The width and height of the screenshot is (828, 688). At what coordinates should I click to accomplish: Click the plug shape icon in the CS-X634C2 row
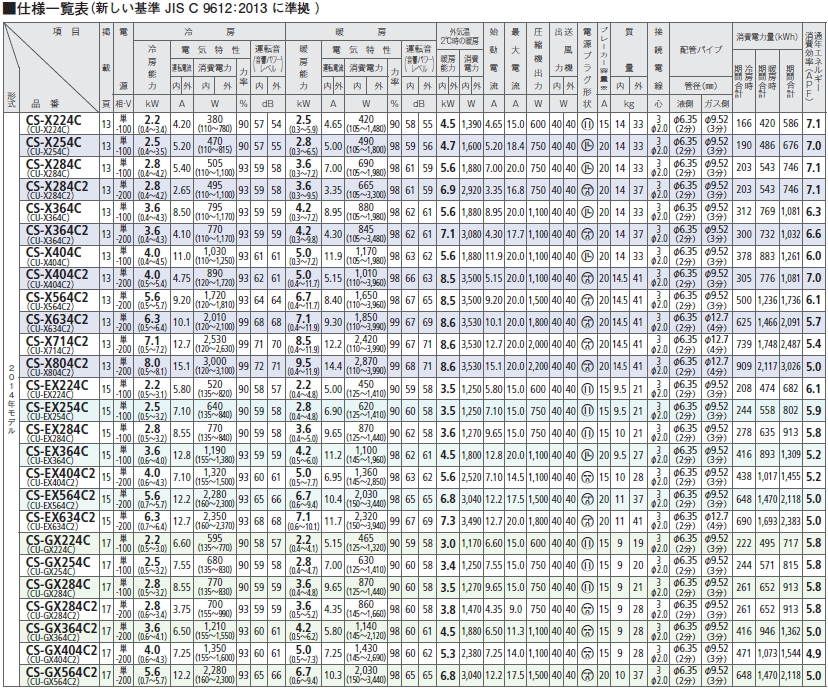(x=587, y=322)
